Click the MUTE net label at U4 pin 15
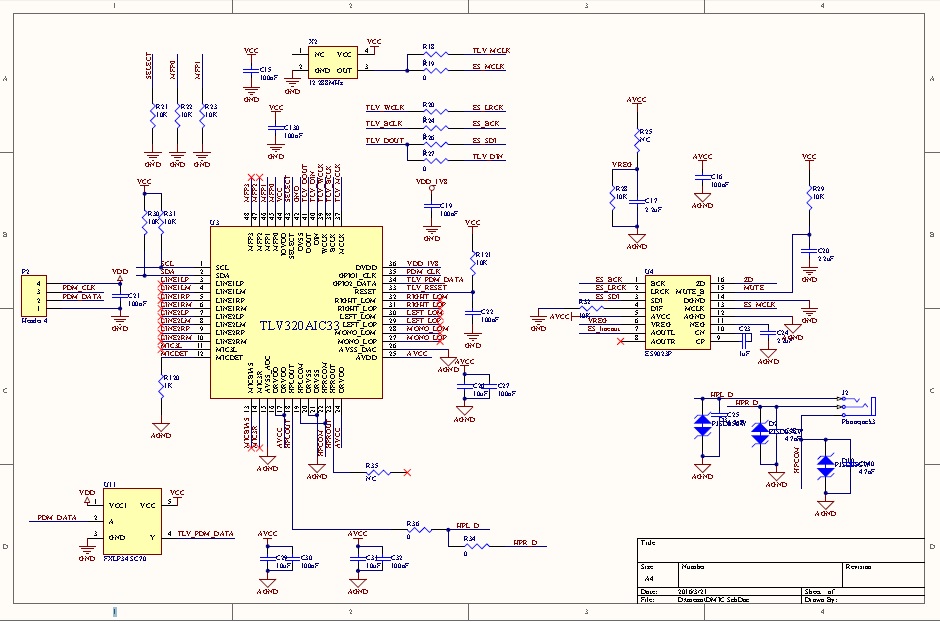940x622 pixels. (754, 288)
